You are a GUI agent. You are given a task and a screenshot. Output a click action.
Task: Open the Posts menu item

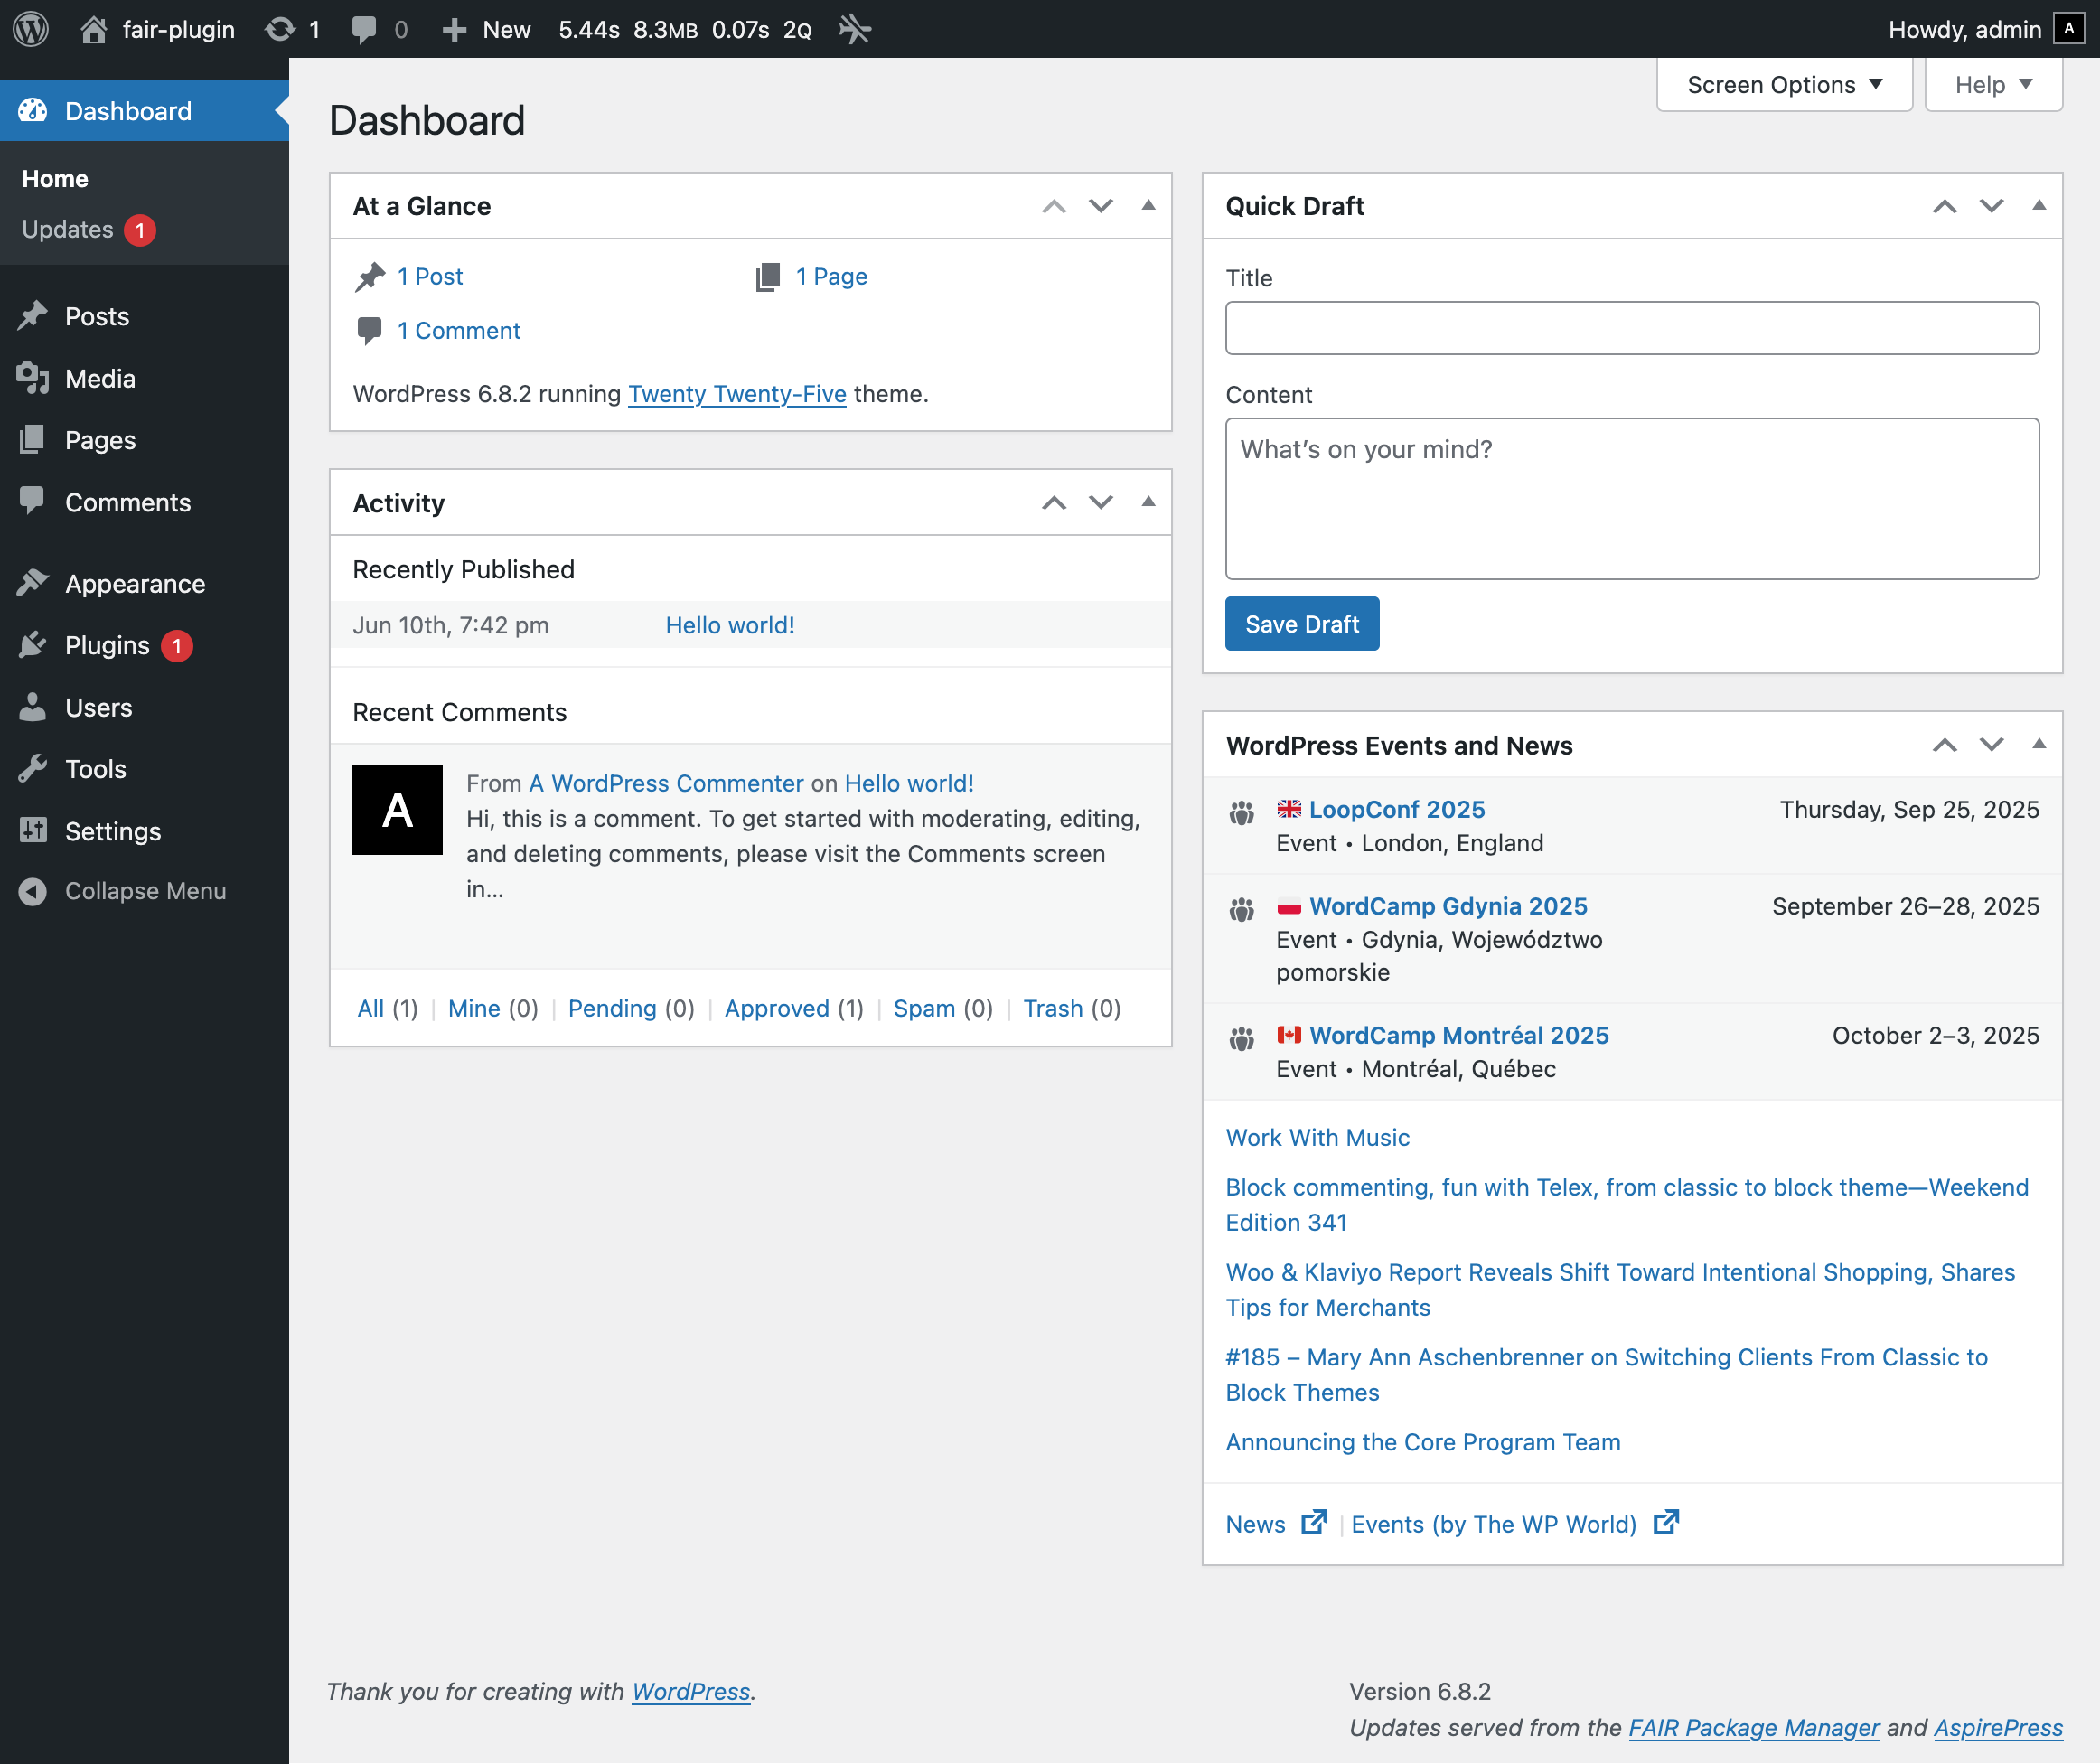[x=96, y=316]
